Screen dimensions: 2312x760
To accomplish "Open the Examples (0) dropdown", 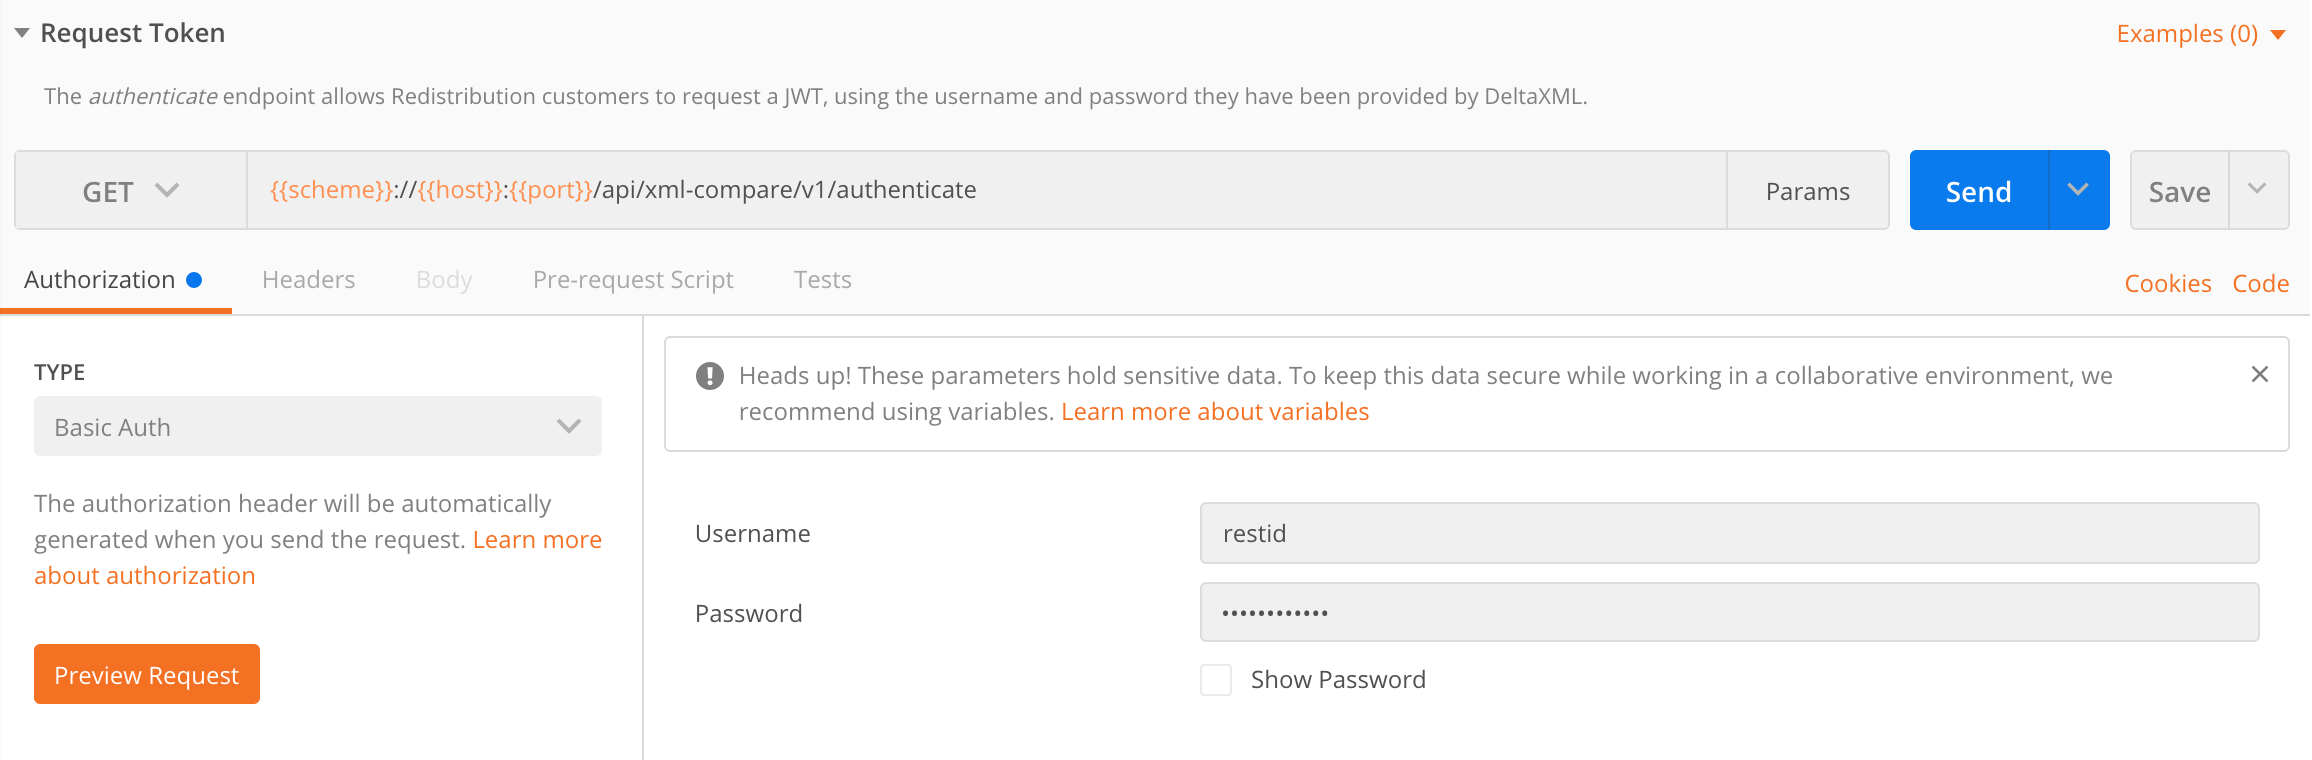I will (2200, 33).
